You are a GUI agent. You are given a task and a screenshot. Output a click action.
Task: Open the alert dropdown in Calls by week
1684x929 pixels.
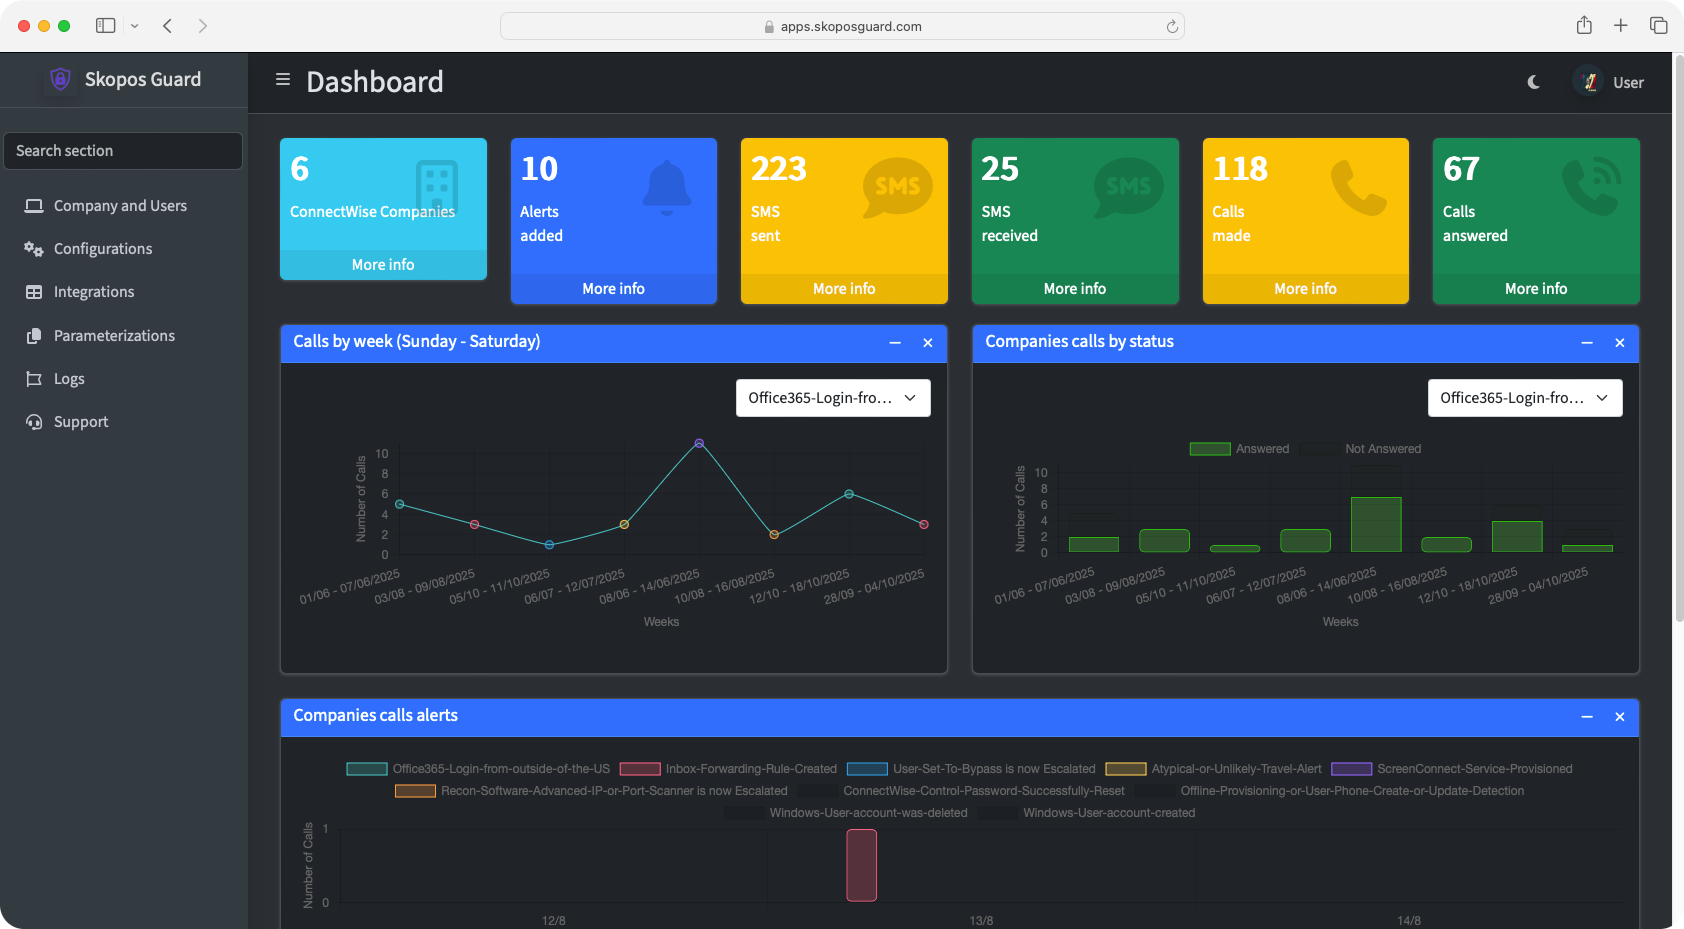coord(832,398)
